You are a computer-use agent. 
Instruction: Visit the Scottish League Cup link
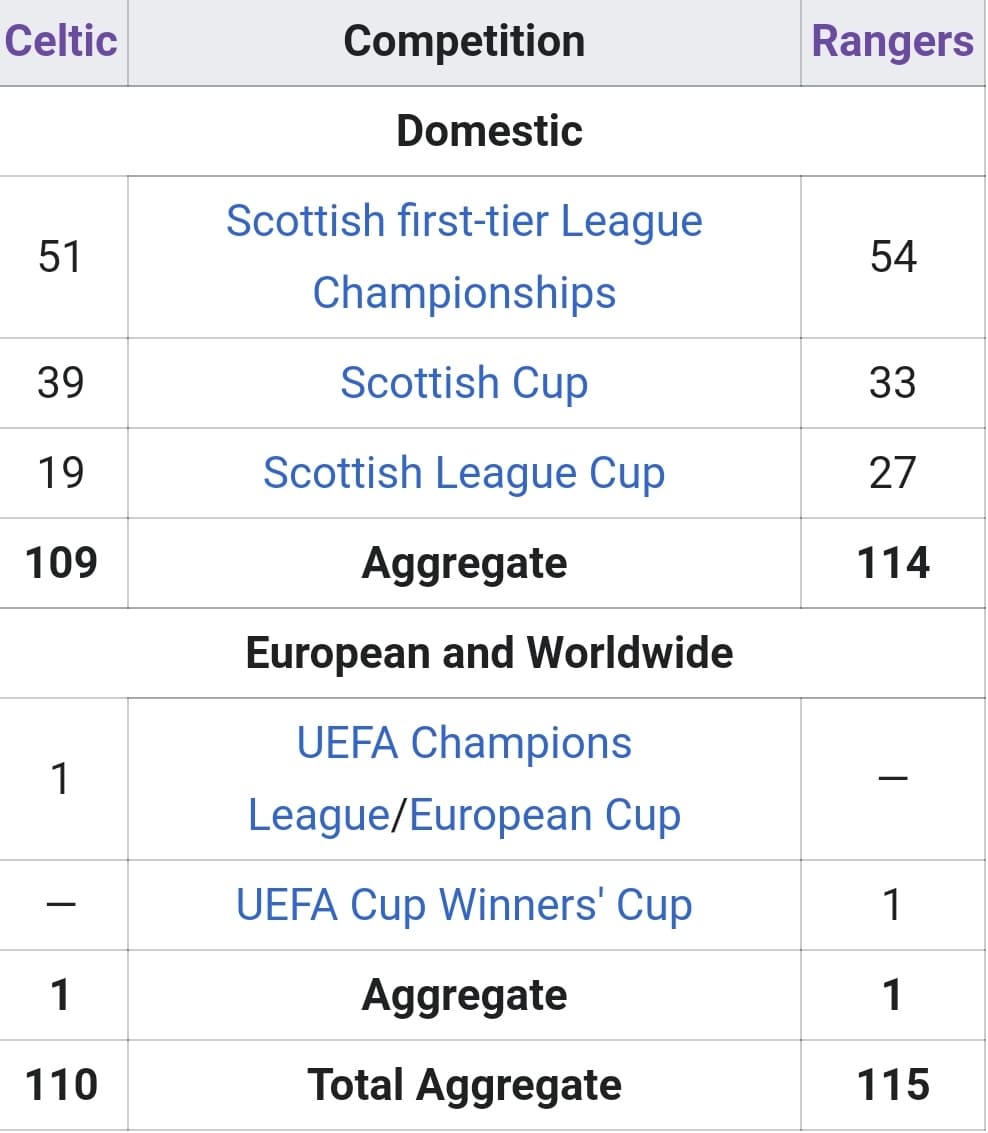point(464,473)
